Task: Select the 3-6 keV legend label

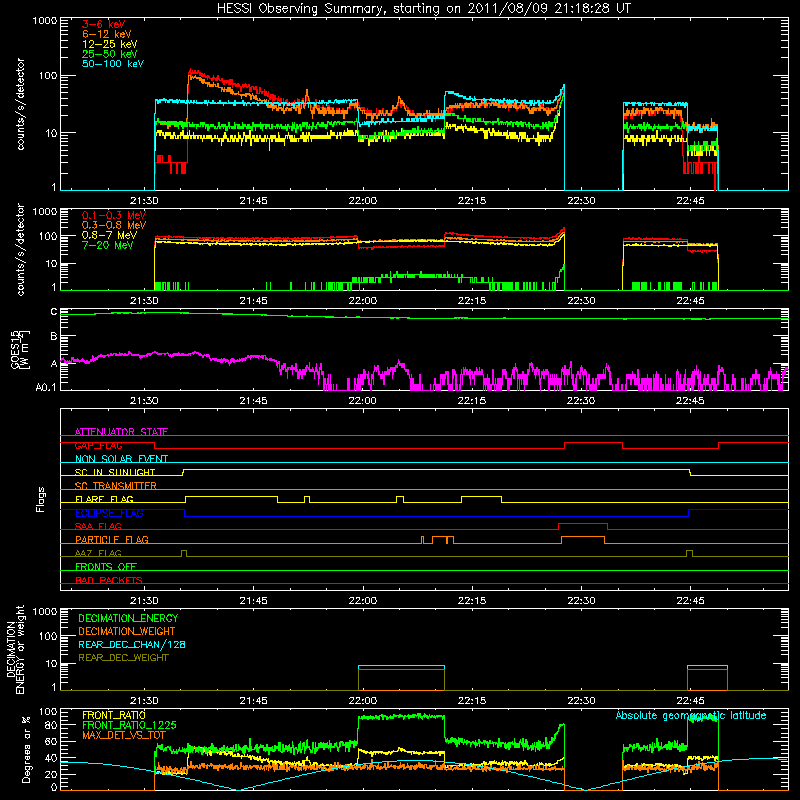Action: click(x=104, y=24)
